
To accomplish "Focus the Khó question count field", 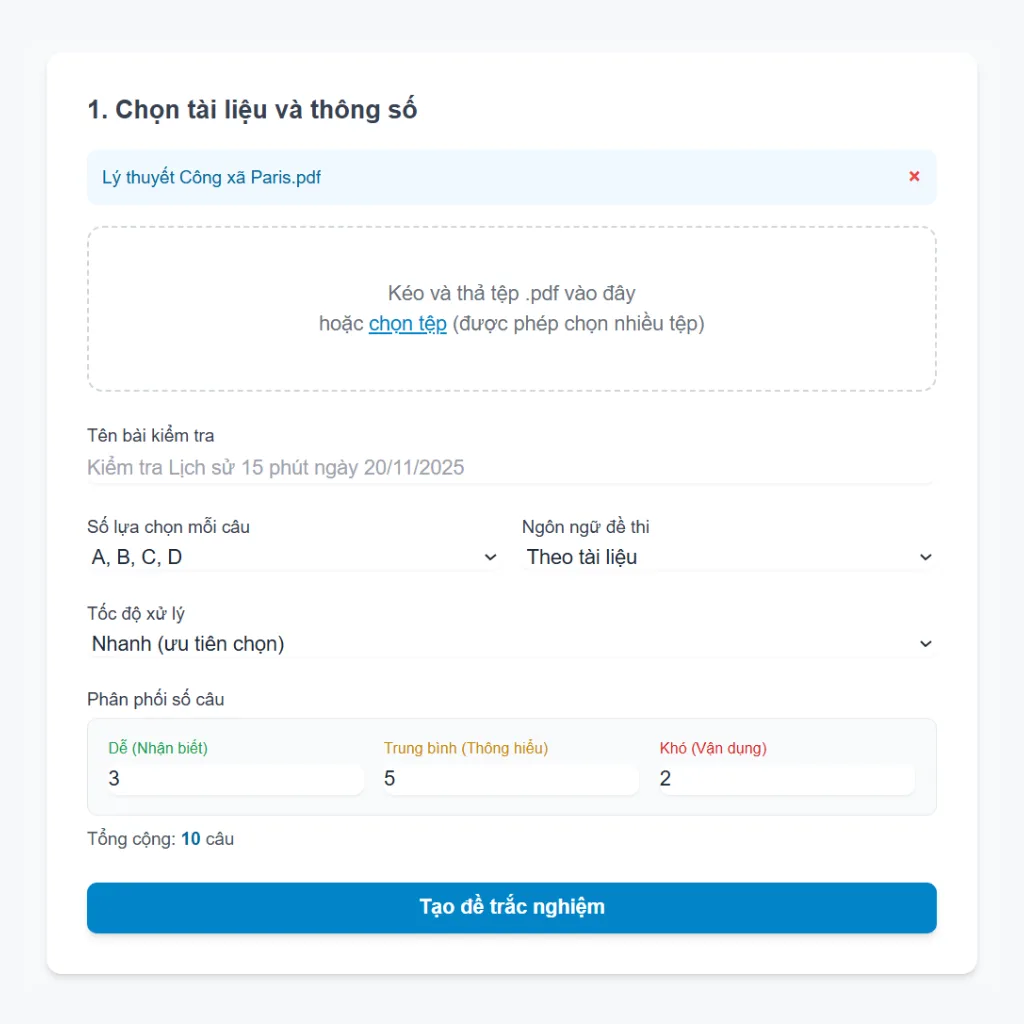I will click(786, 778).
